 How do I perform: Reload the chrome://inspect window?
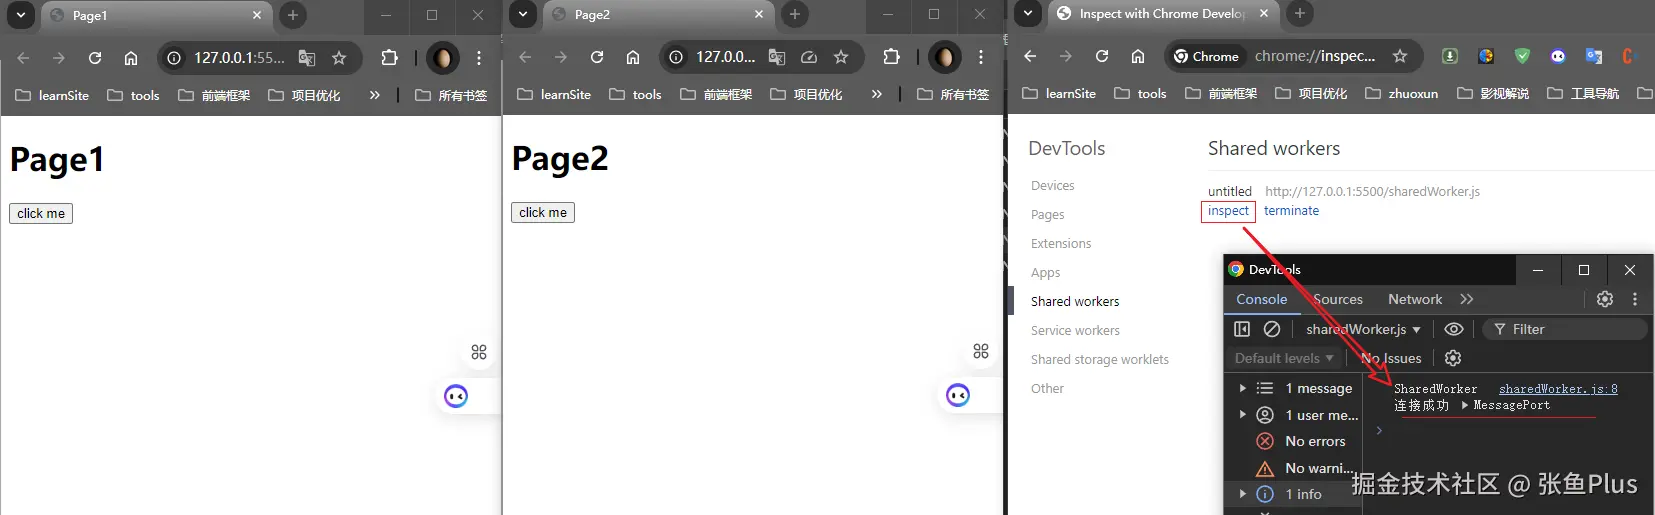[x=1102, y=56]
